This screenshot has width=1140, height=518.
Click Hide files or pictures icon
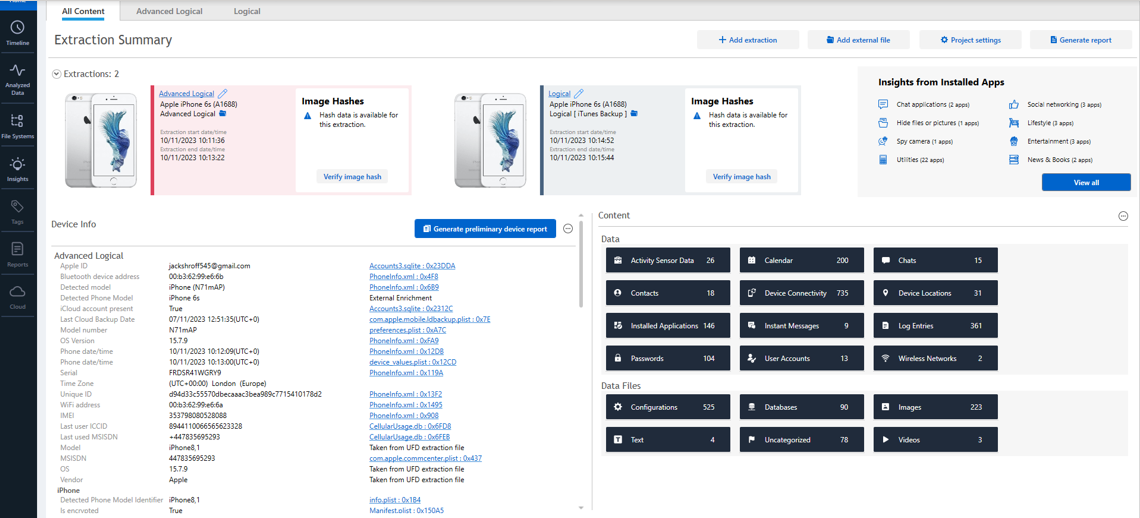pos(883,122)
